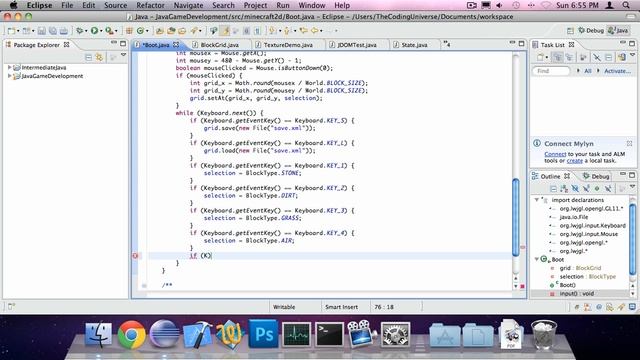Screen dimensions: 640x360
Task: Switch to the Debug perspective button
Action: coord(591,31)
